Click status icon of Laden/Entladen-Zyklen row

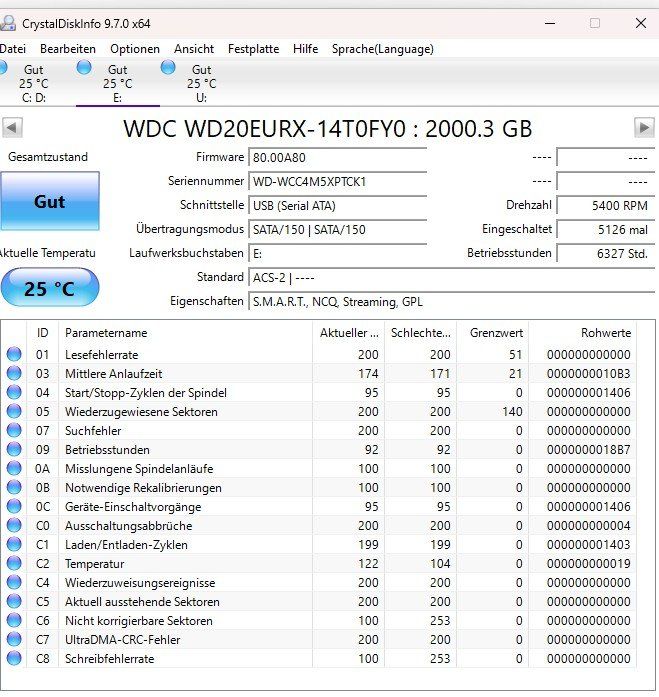(14, 545)
